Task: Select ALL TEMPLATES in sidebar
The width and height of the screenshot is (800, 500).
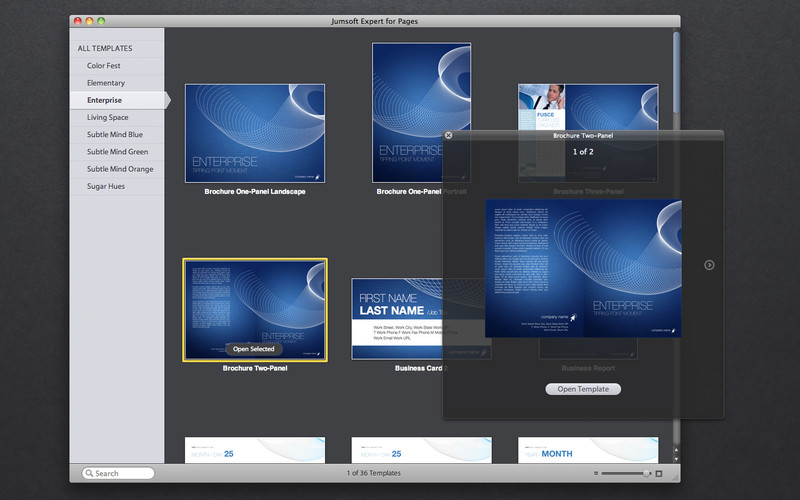Action: tap(105, 48)
